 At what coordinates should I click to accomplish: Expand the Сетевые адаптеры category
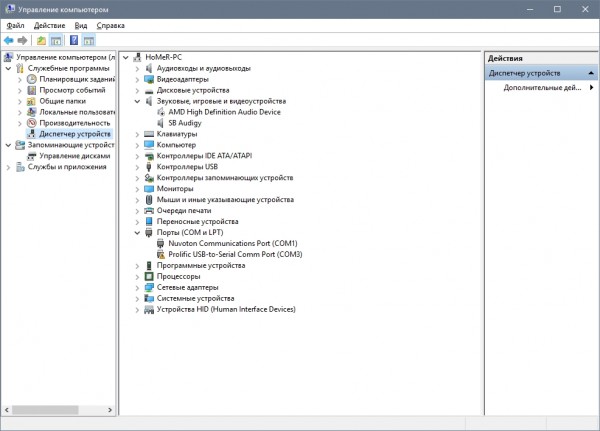137,287
